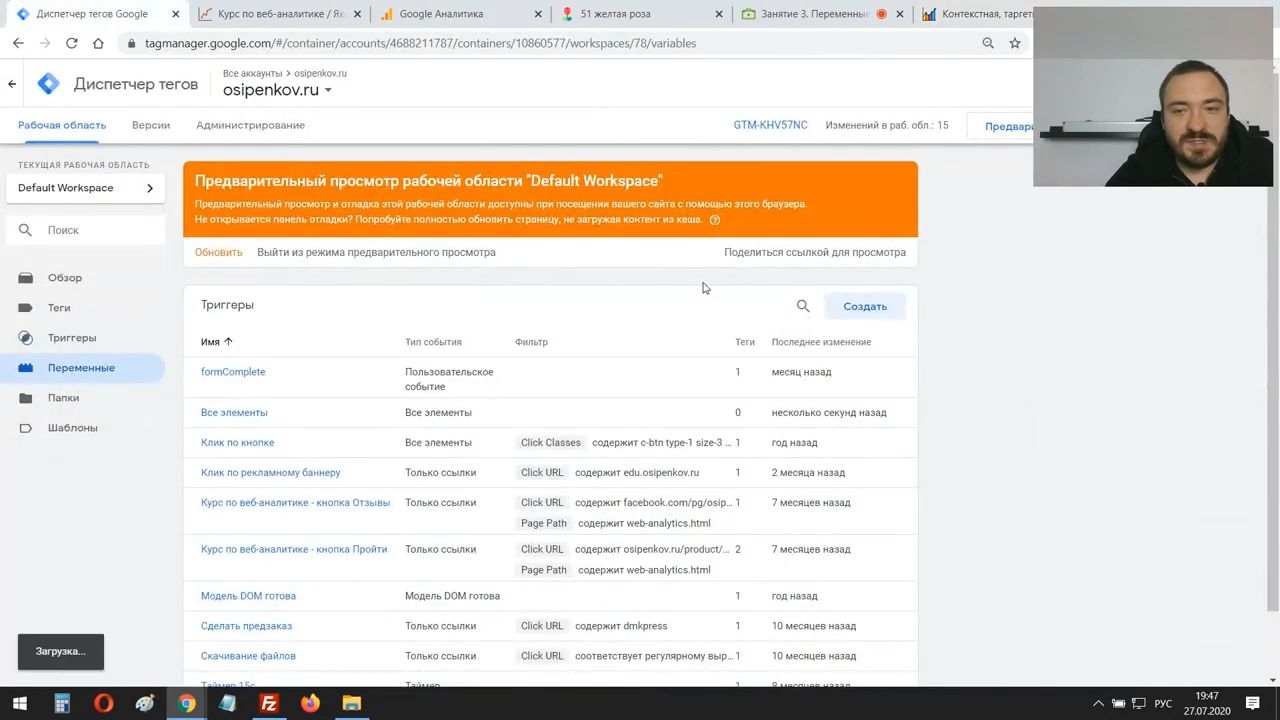This screenshot has height=720, width=1280.
Task: Click the address bar URL
Action: 420,43
